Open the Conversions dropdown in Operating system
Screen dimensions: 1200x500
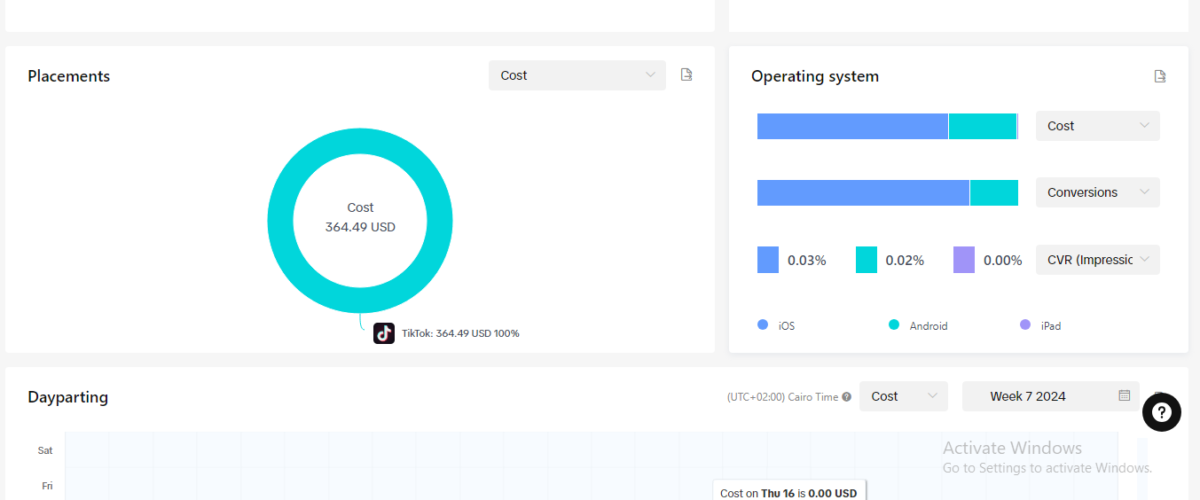click(x=1098, y=192)
